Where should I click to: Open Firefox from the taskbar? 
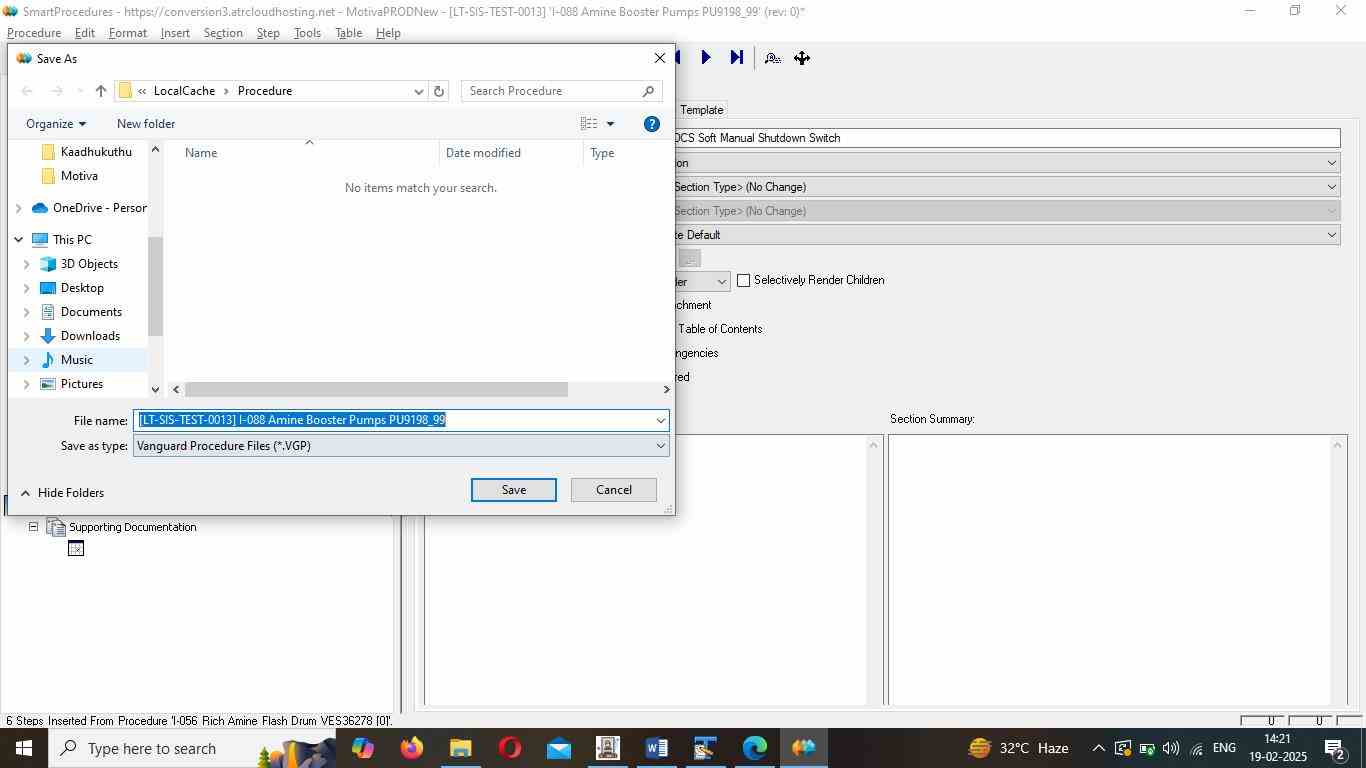(x=411, y=748)
